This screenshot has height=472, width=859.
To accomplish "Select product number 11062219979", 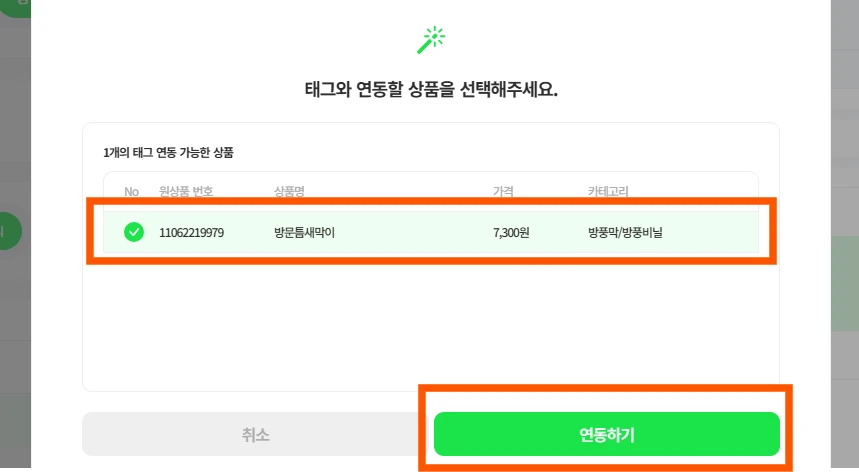I will pyautogui.click(x=191, y=233).
